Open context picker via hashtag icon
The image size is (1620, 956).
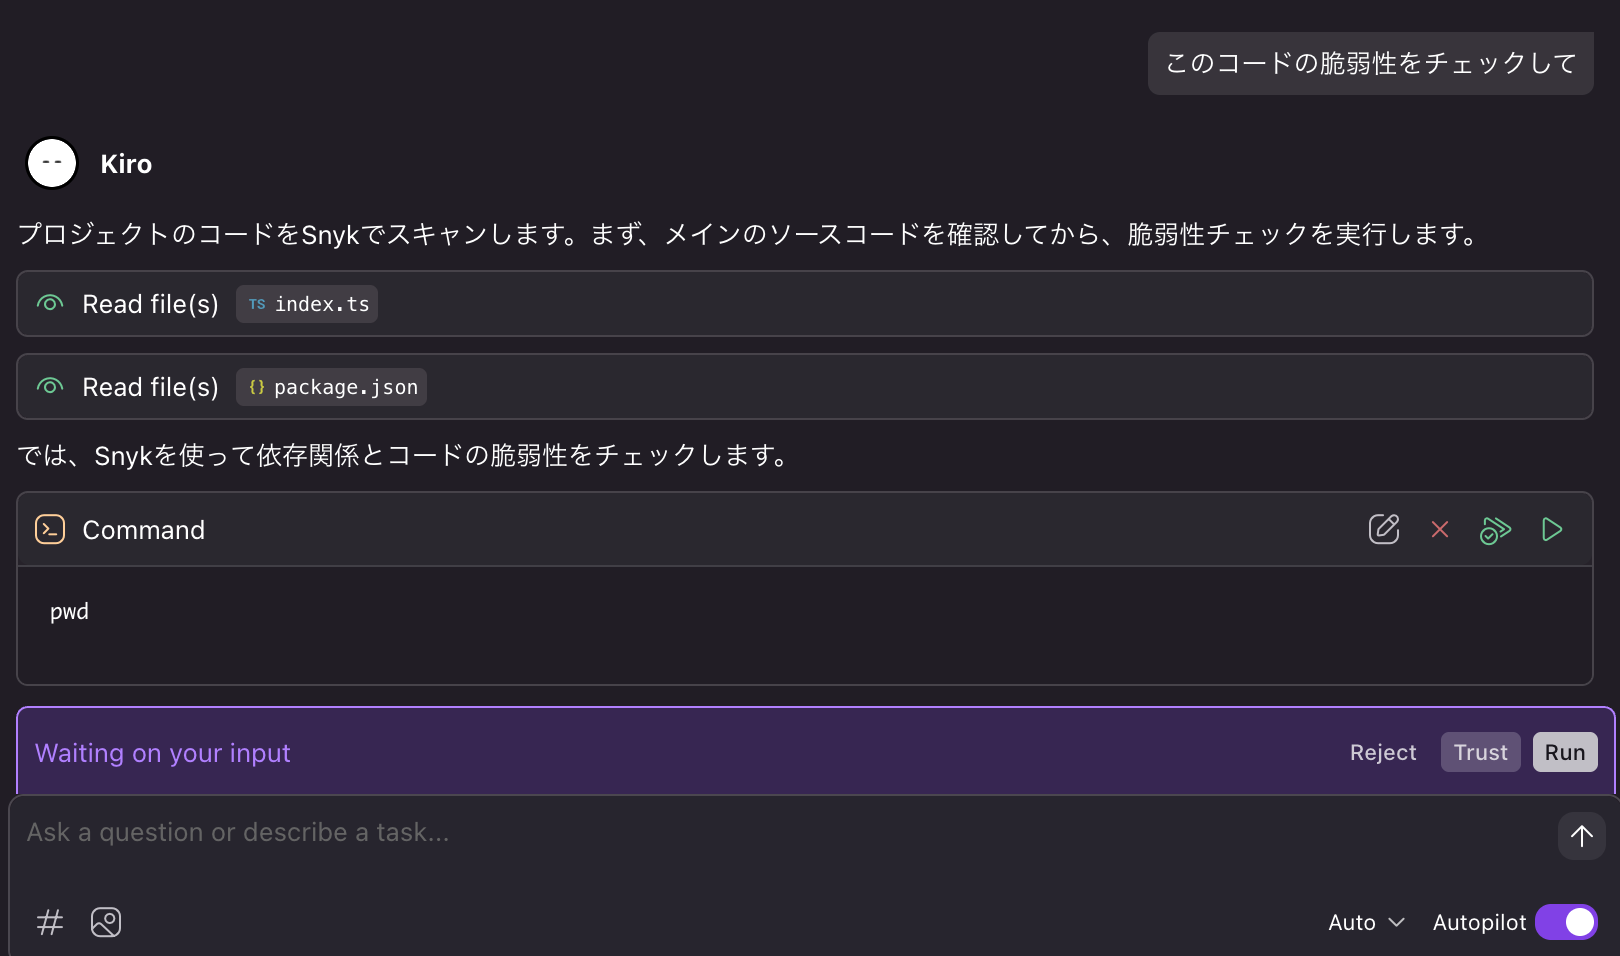tap(49, 922)
